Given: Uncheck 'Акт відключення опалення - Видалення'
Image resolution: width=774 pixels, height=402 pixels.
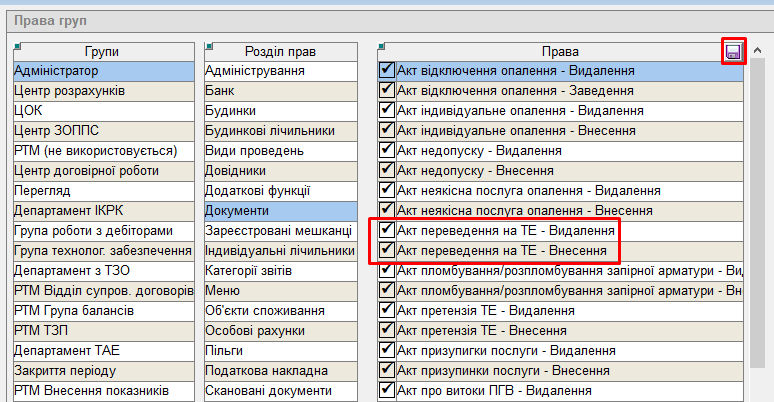Looking at the screenshot, I should coord(387,71).
